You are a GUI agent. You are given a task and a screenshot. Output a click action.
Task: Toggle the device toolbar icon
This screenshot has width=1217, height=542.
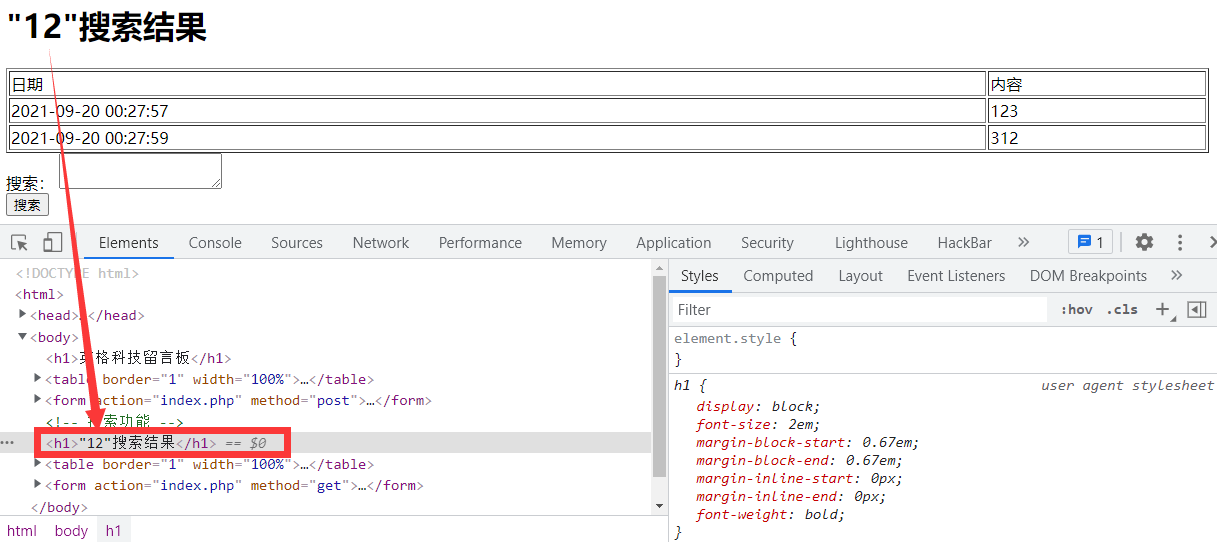[52, 243]
